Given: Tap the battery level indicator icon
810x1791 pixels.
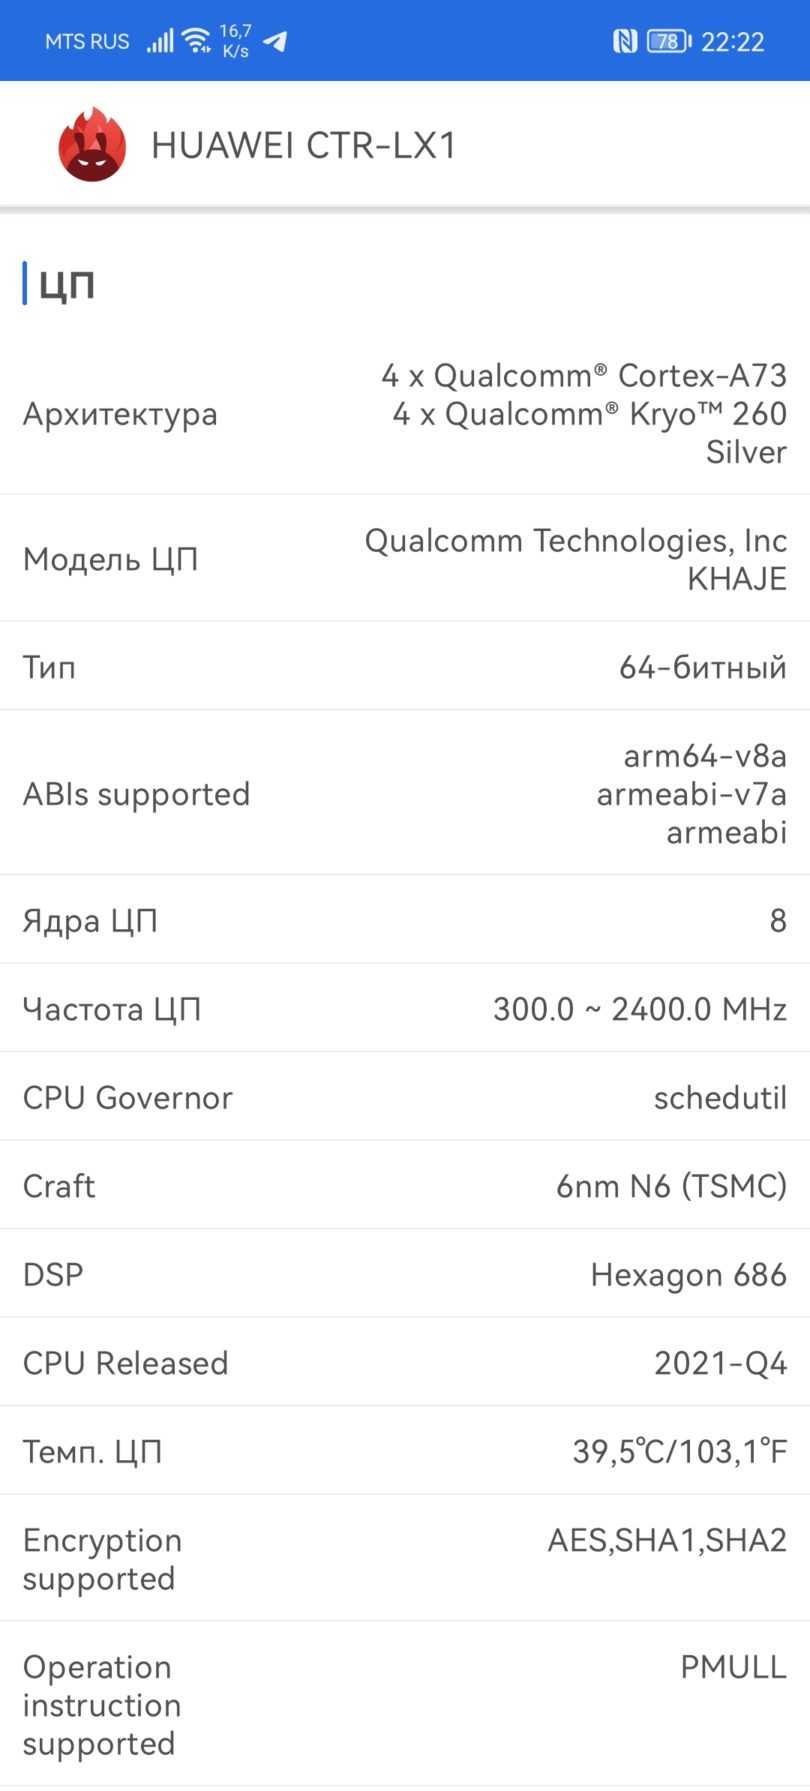Looking at the screenshot, I should (x=668, y=41).
